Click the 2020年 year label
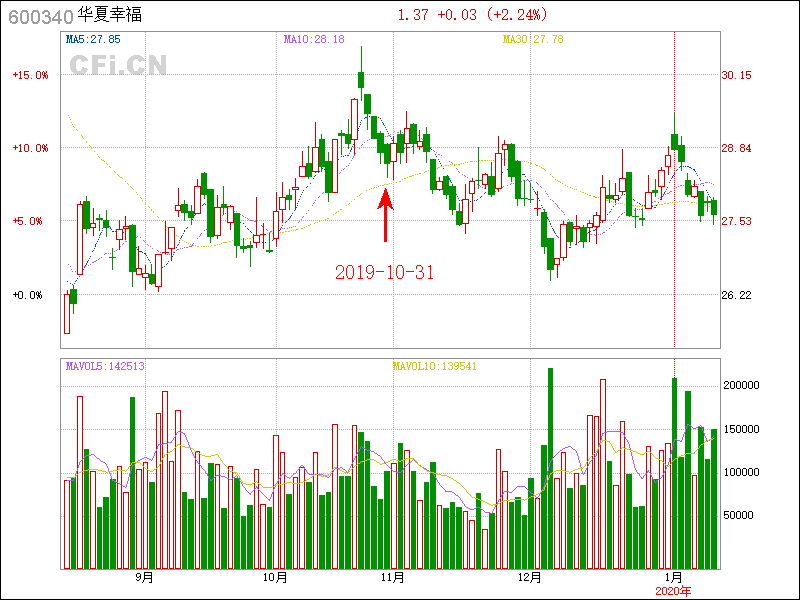This screenshot has height=600, width=800. pos(673,591)
